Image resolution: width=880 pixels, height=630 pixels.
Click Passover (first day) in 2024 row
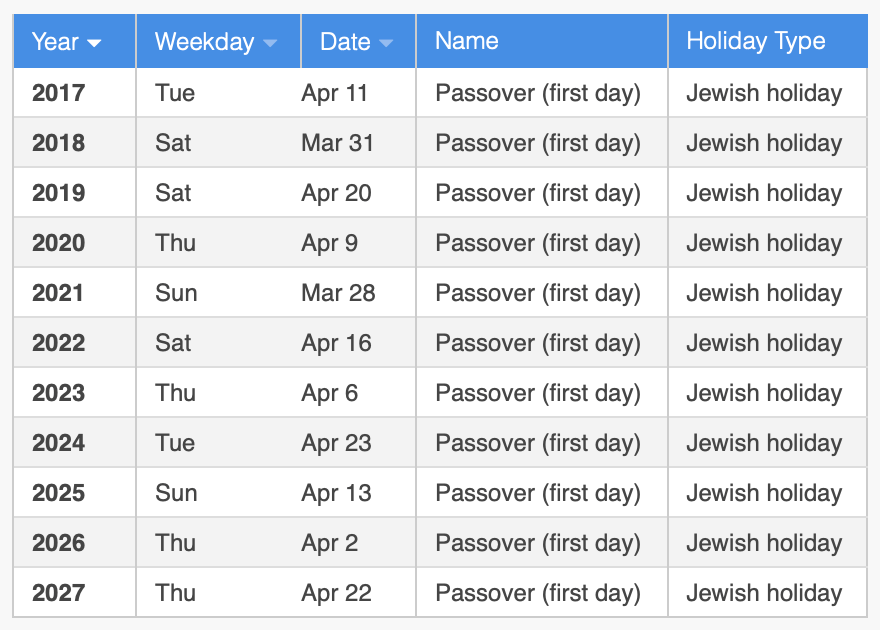click(538, 443)
